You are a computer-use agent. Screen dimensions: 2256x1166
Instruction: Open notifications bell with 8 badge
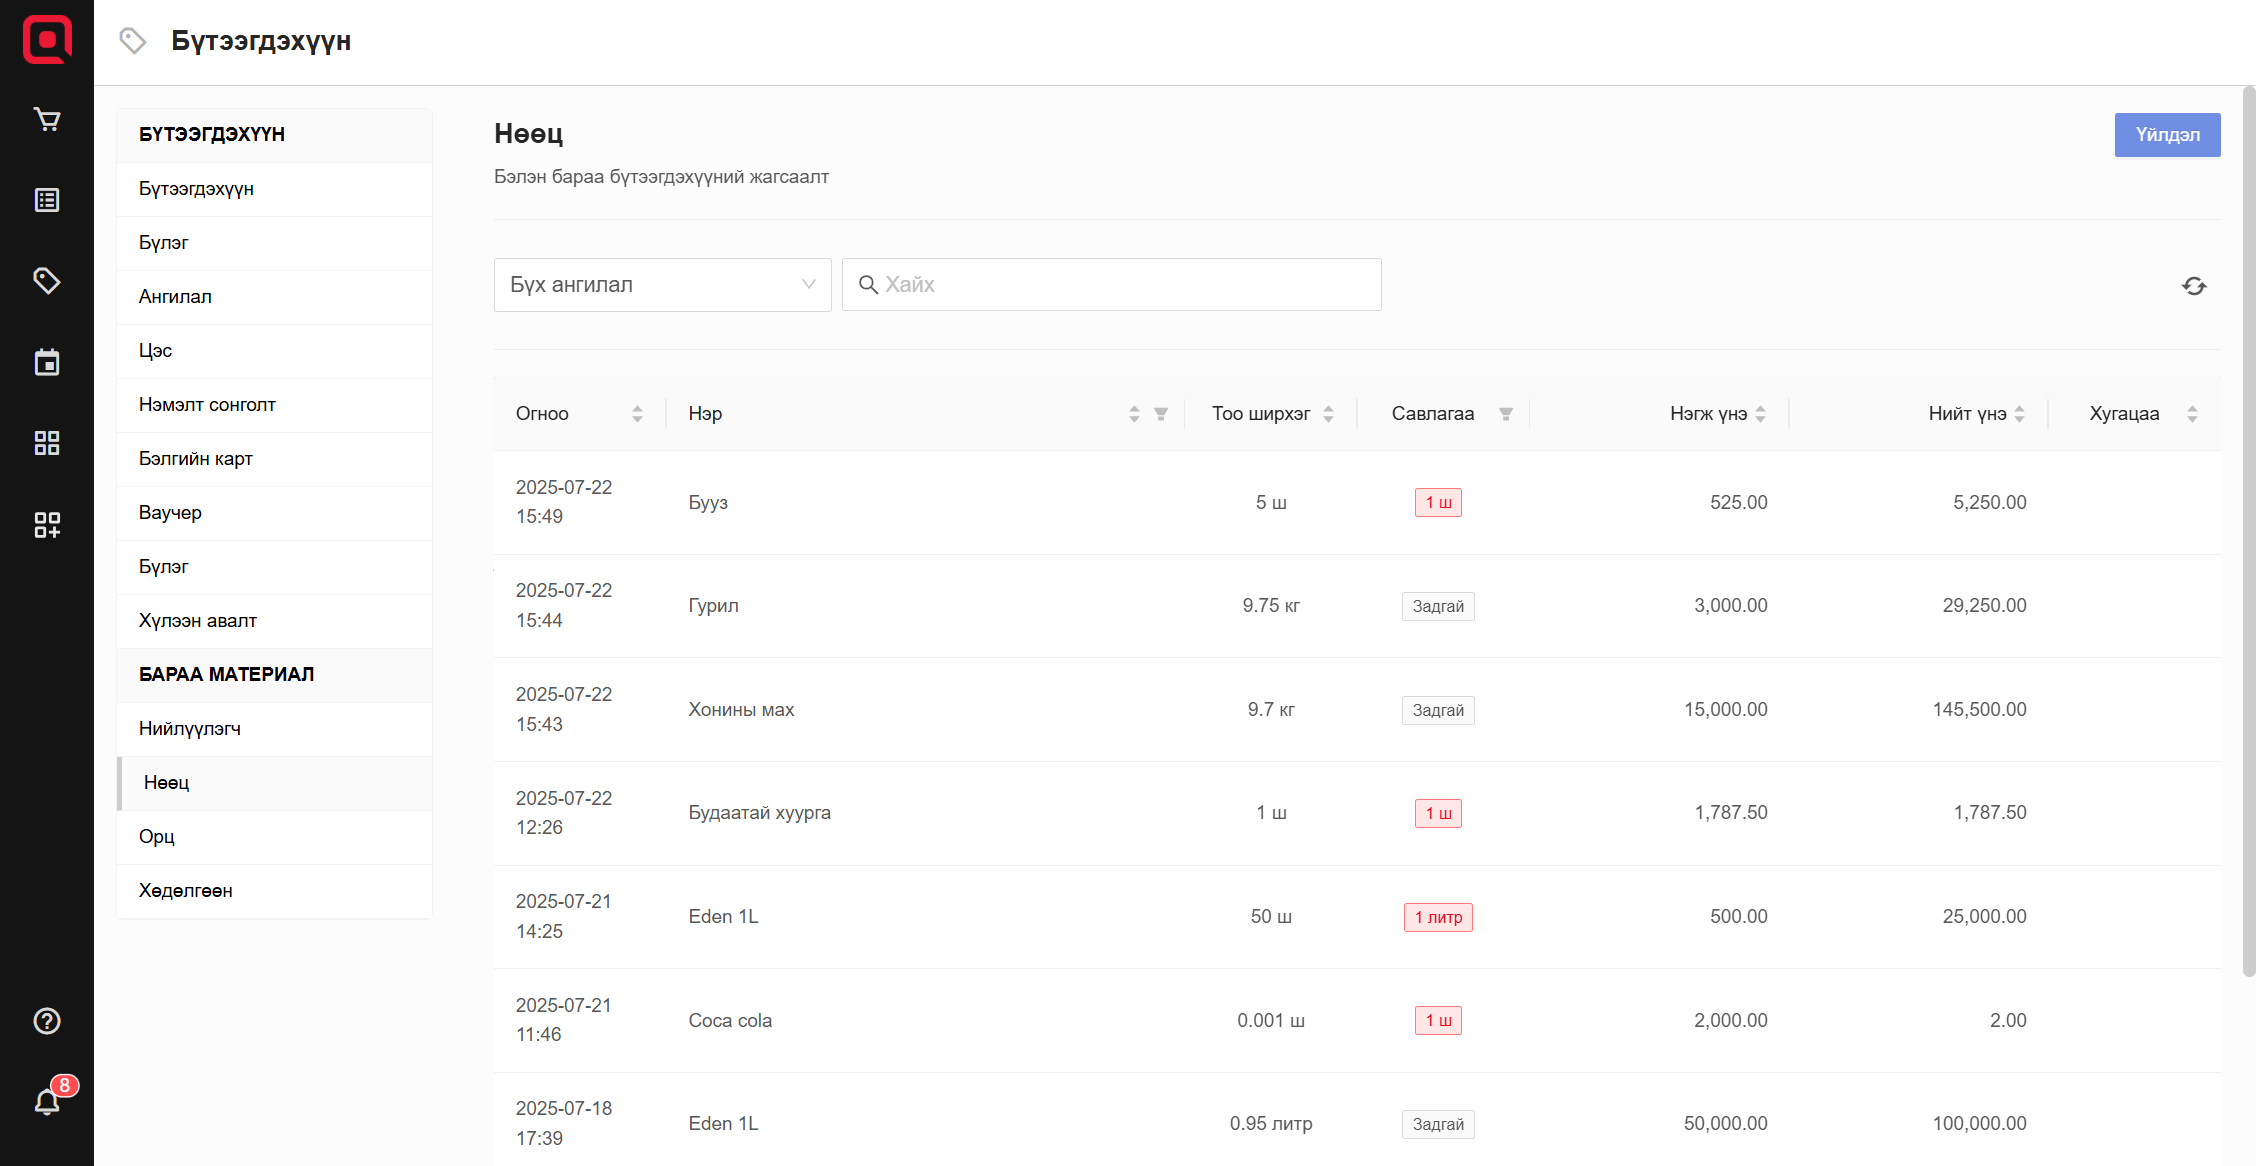click(47, 1102)
